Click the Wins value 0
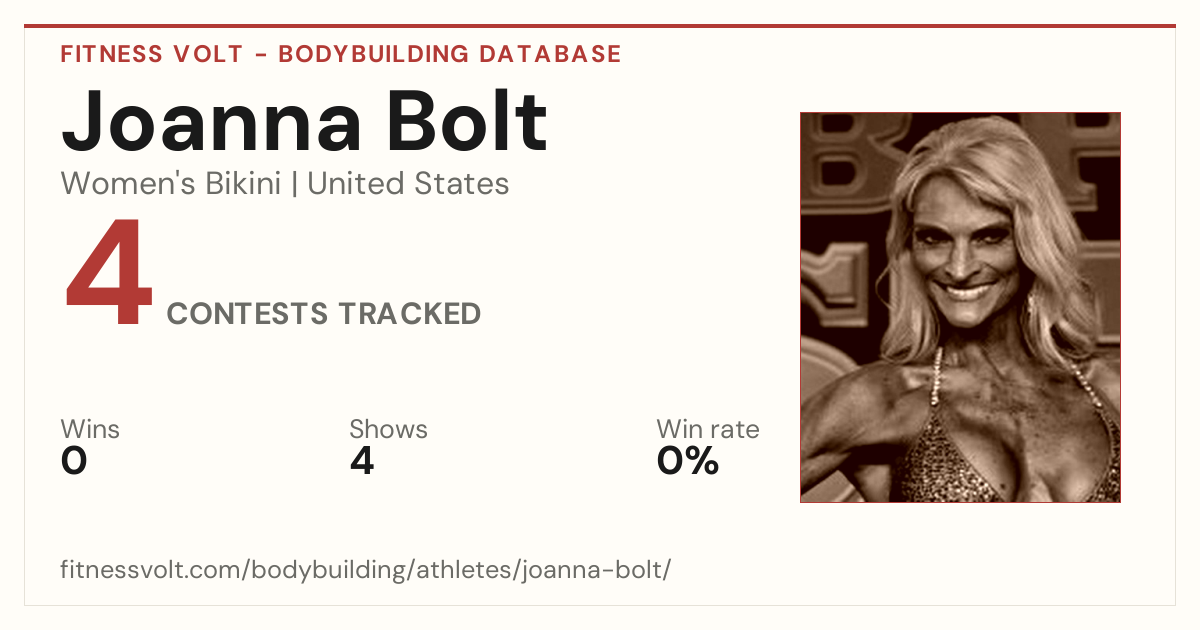The height and width of the screenshot is (630, 1200). pos(74,461)
